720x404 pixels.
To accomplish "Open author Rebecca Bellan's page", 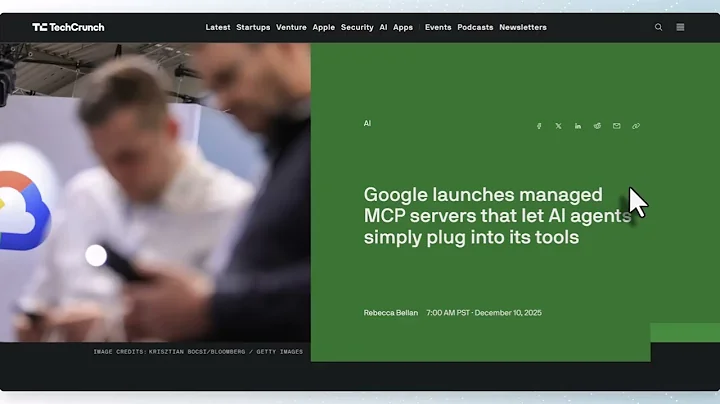I will click(x=391, y=313).
